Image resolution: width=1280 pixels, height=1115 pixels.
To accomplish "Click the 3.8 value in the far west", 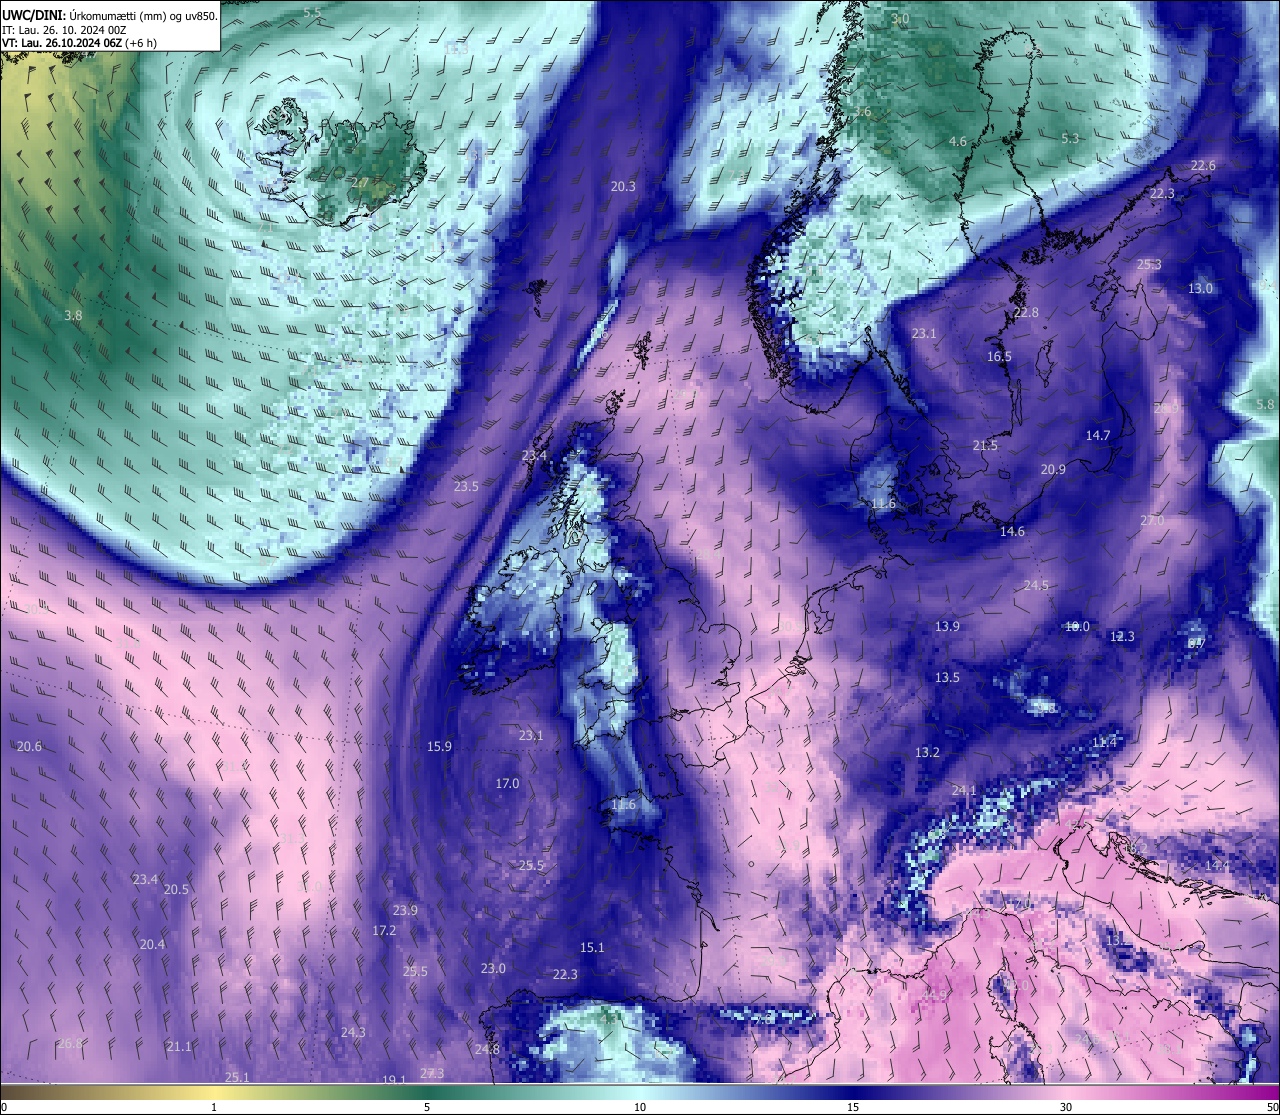I will (73, 315).
